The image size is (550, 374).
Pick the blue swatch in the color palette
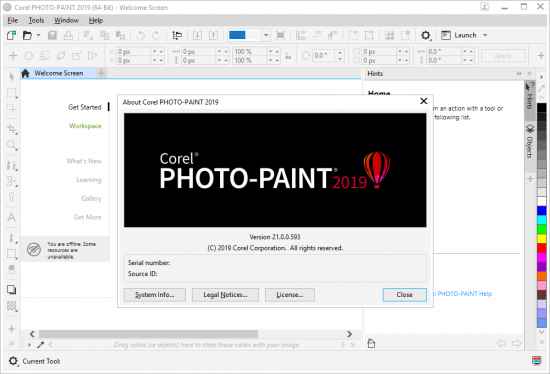point(542,211)
